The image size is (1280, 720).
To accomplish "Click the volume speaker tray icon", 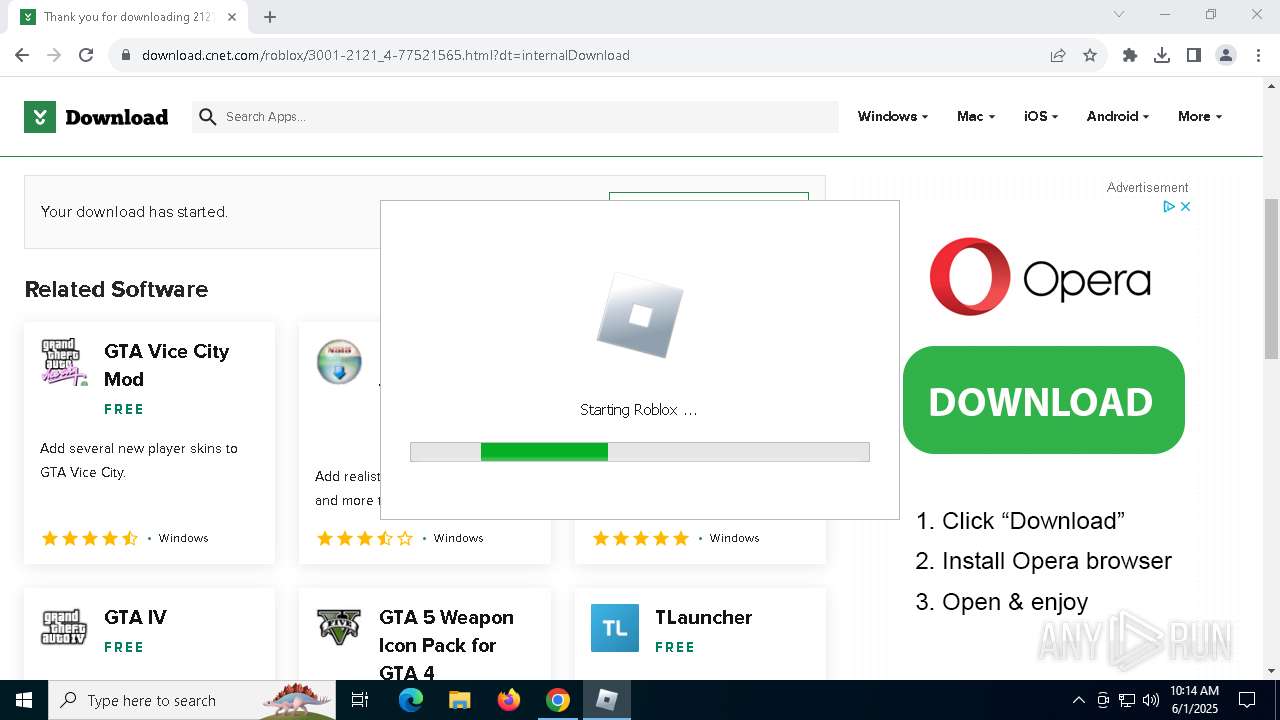I will 1151,700.
